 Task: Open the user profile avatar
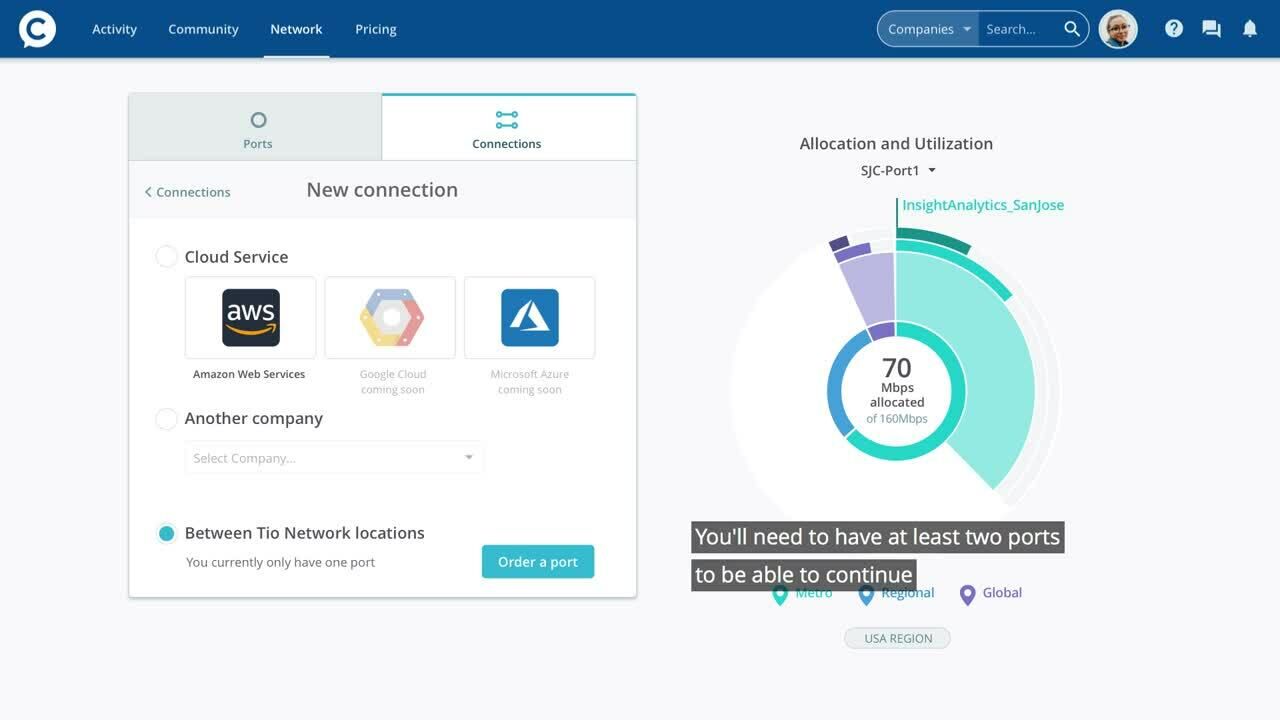point(1118,29)
